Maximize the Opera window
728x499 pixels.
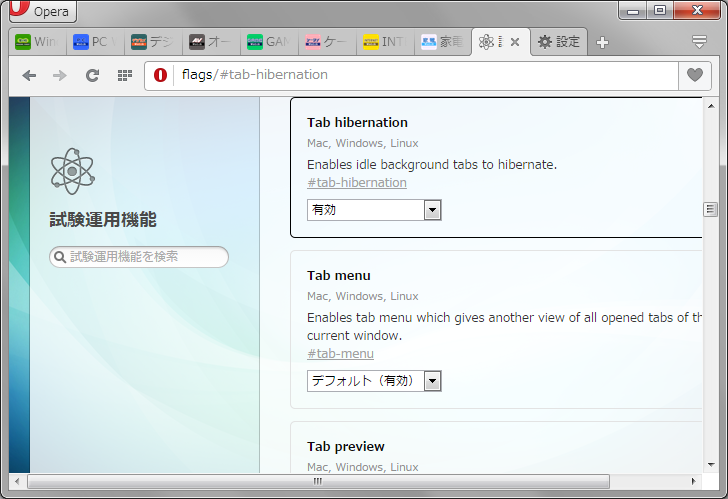(660, 10)
